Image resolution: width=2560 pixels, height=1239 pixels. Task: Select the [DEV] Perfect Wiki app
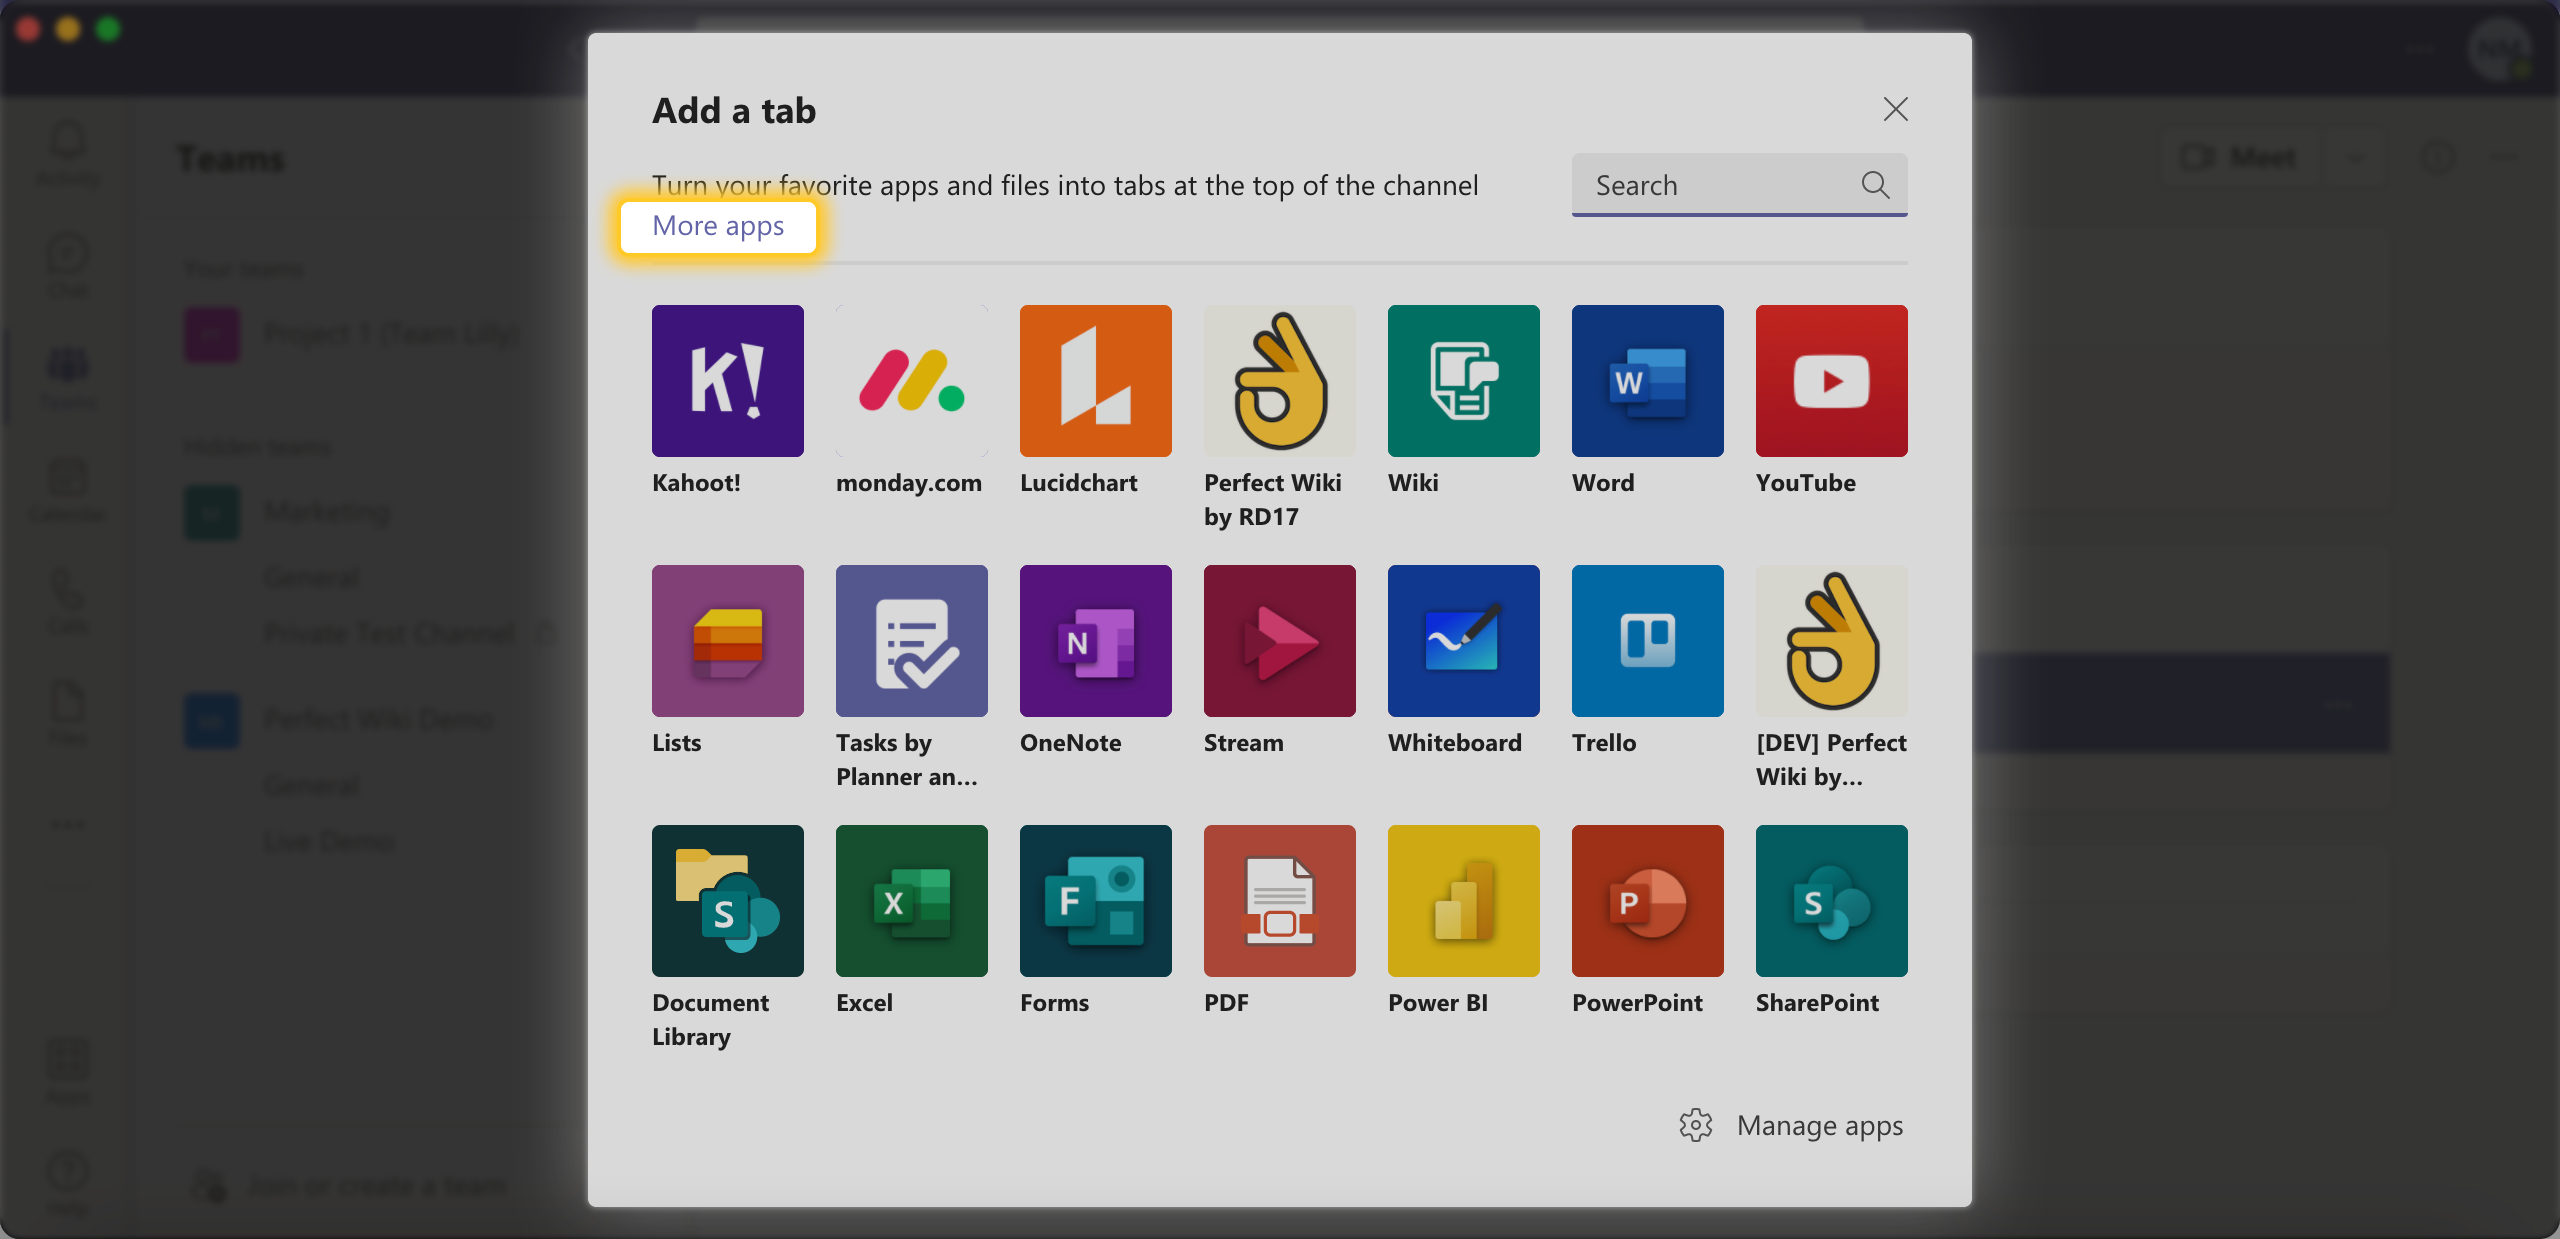pos(1831,641)
